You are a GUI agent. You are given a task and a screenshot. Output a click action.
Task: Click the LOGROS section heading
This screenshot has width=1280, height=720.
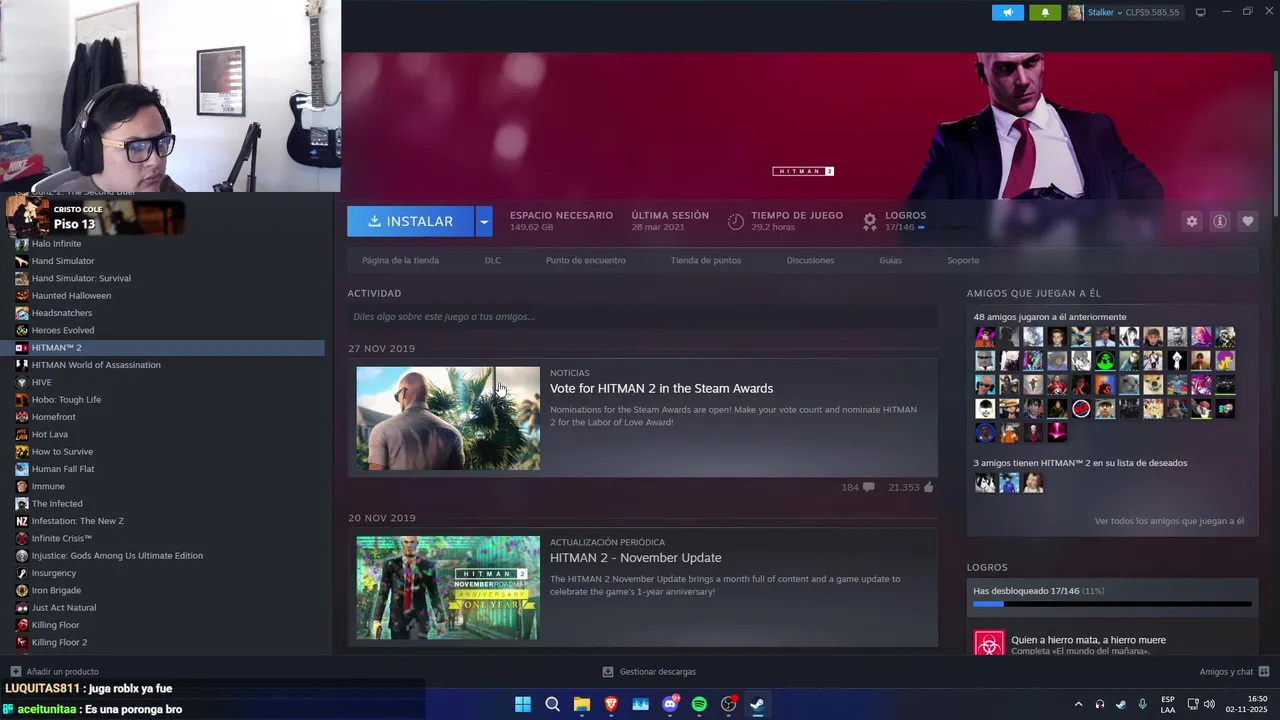tap(987, 567)
